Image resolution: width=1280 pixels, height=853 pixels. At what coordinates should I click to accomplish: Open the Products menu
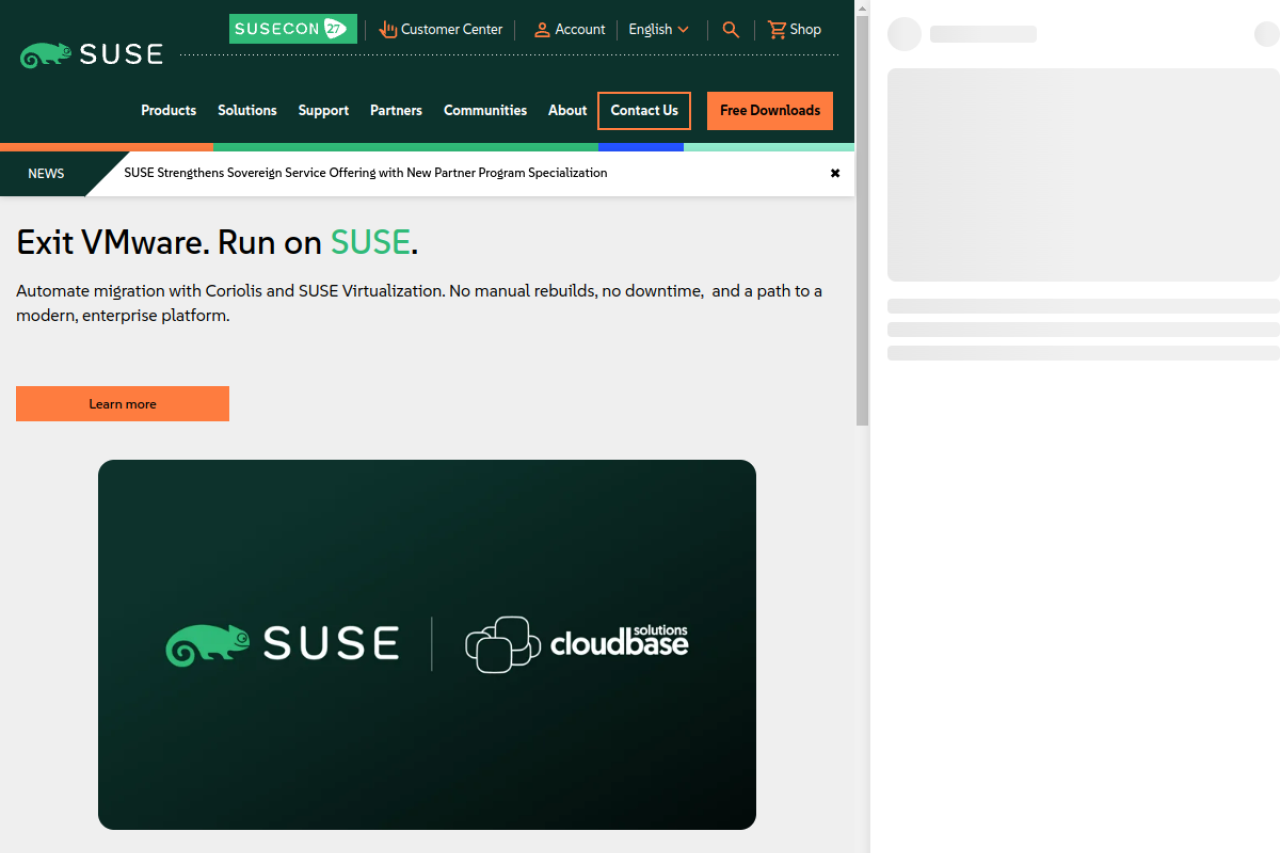[169, 111]
